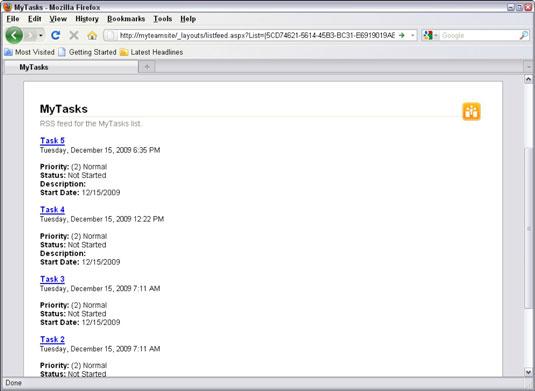Go to Home via house icon
Viewport: 535px width, 391px height.
[x=92, y=35]
